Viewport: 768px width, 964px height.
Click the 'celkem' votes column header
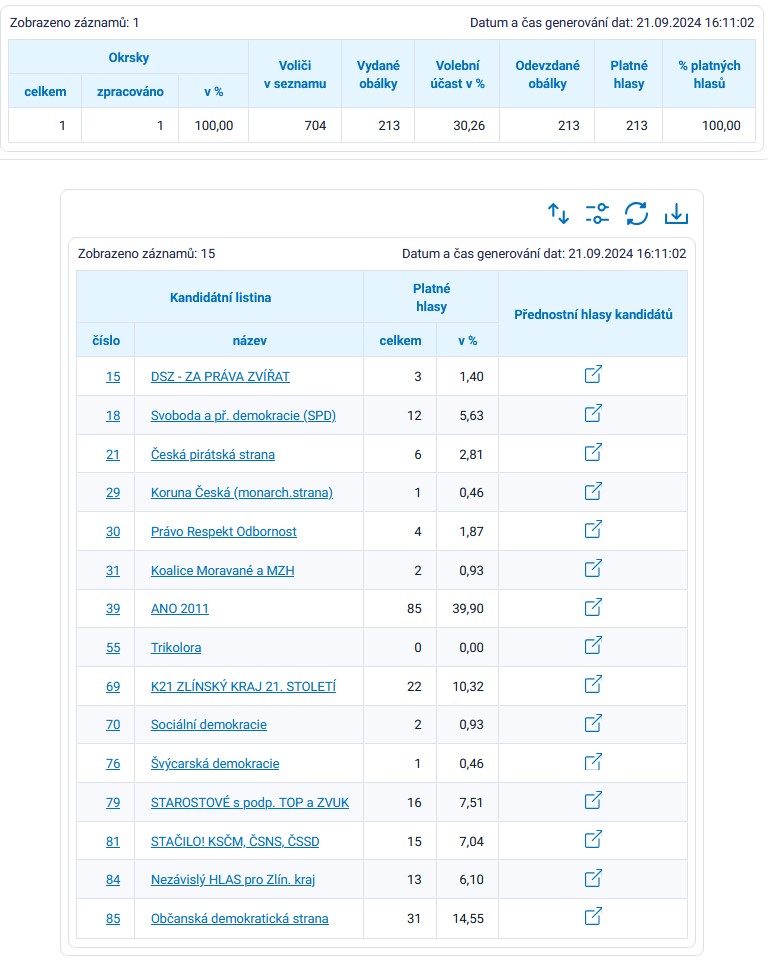tap(400, 340)
